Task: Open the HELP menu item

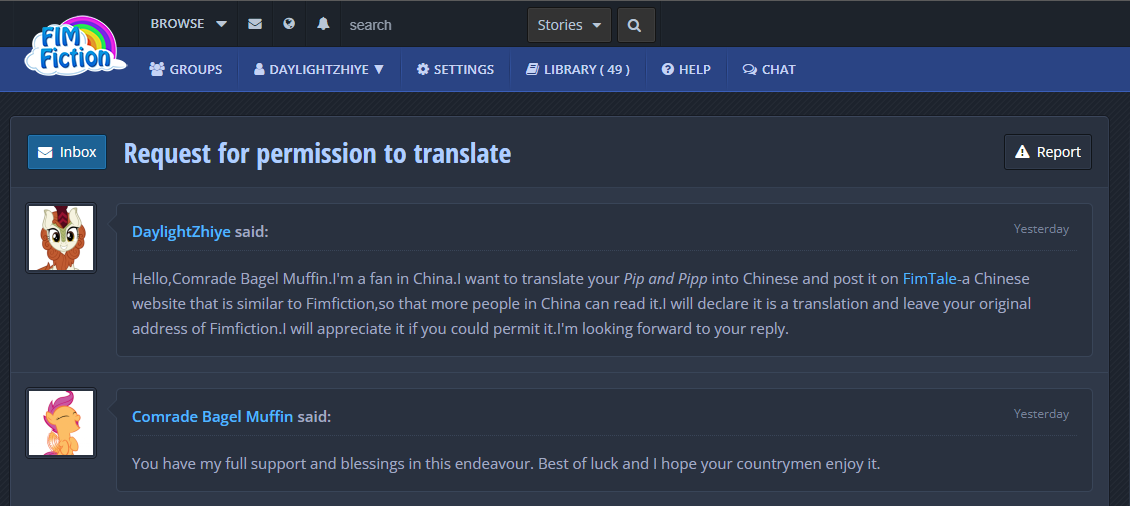Action: pyautogui.click(x=685, y=70)
